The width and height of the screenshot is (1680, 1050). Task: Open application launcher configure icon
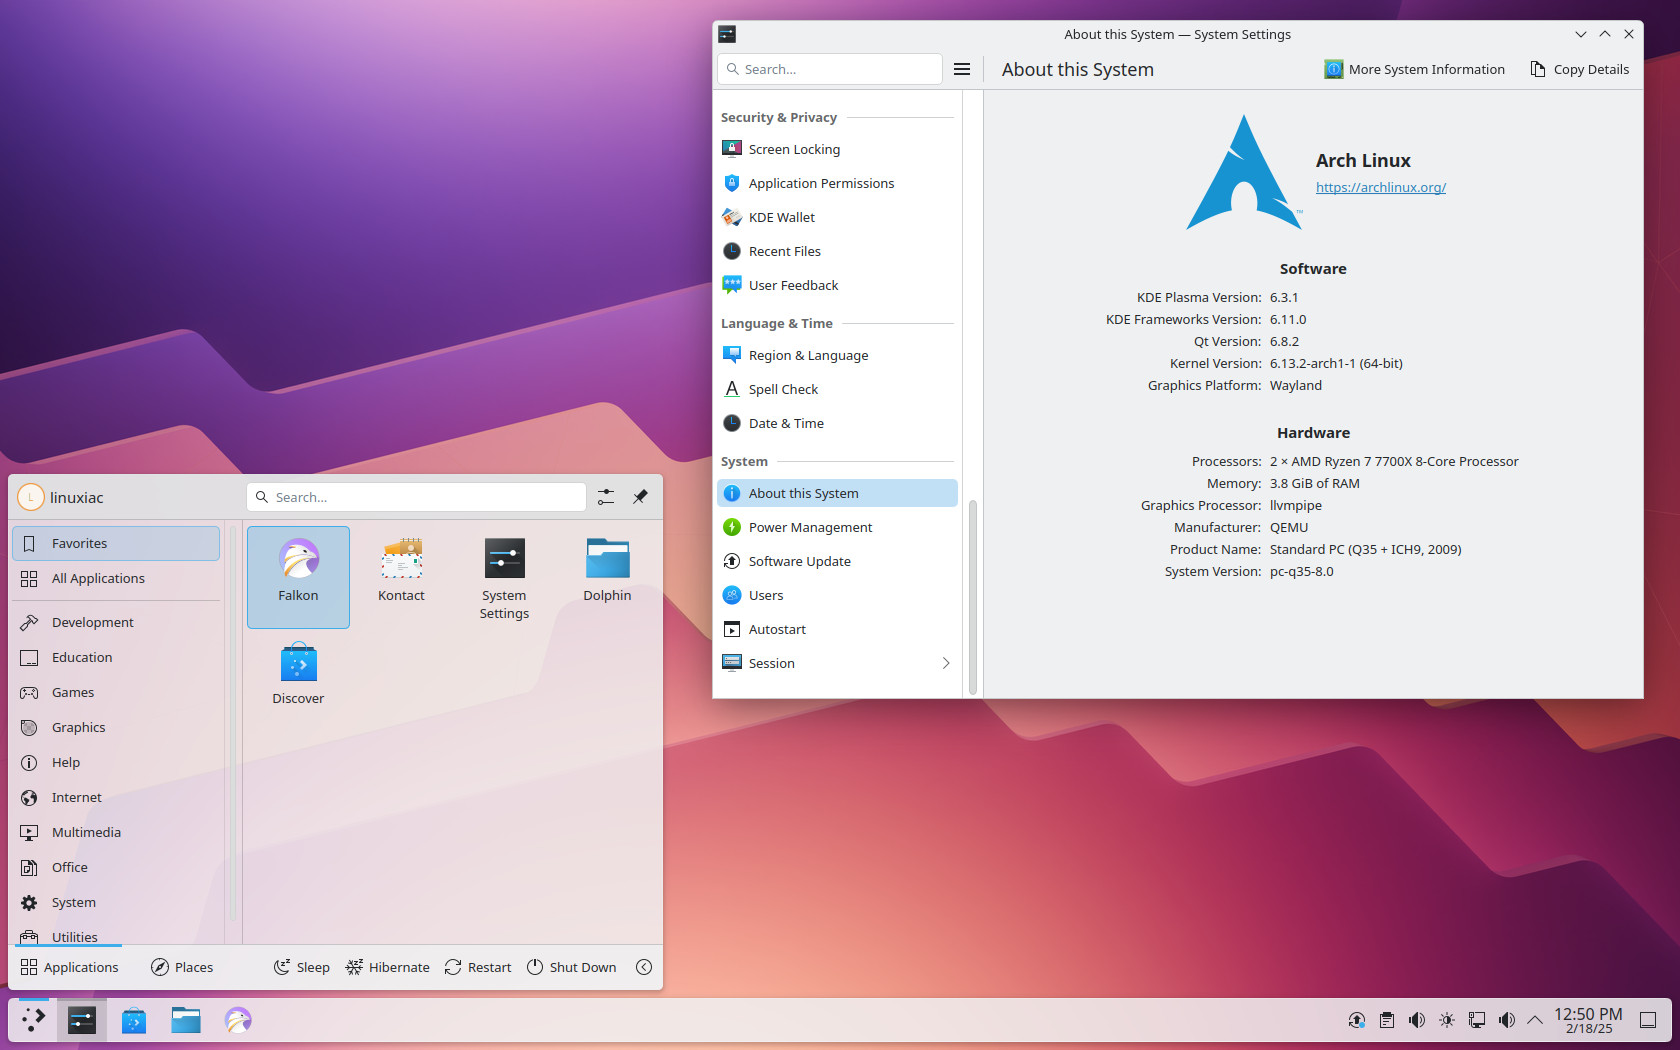pyautogui.click(x=606, y=497)
